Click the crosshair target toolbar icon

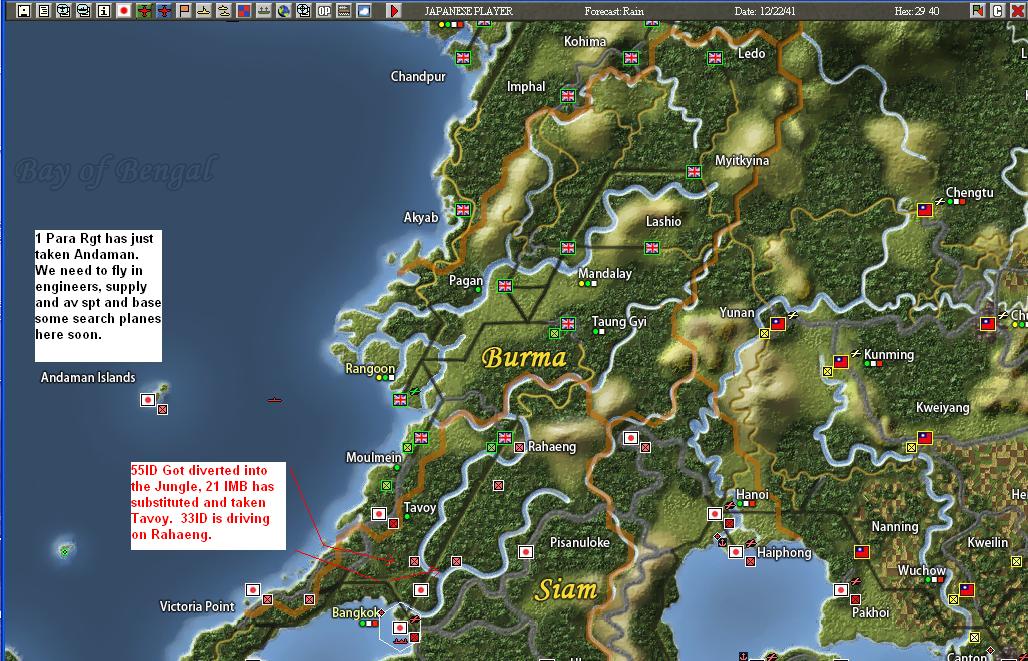pyautogui.click(x=304, y=10)
